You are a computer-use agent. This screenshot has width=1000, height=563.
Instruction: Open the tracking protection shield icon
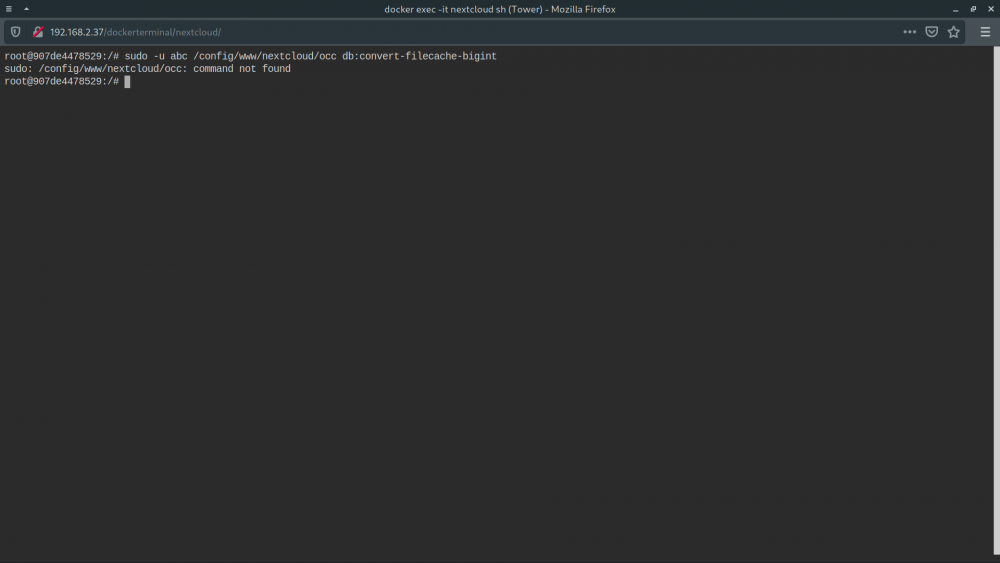click(15, 32)
